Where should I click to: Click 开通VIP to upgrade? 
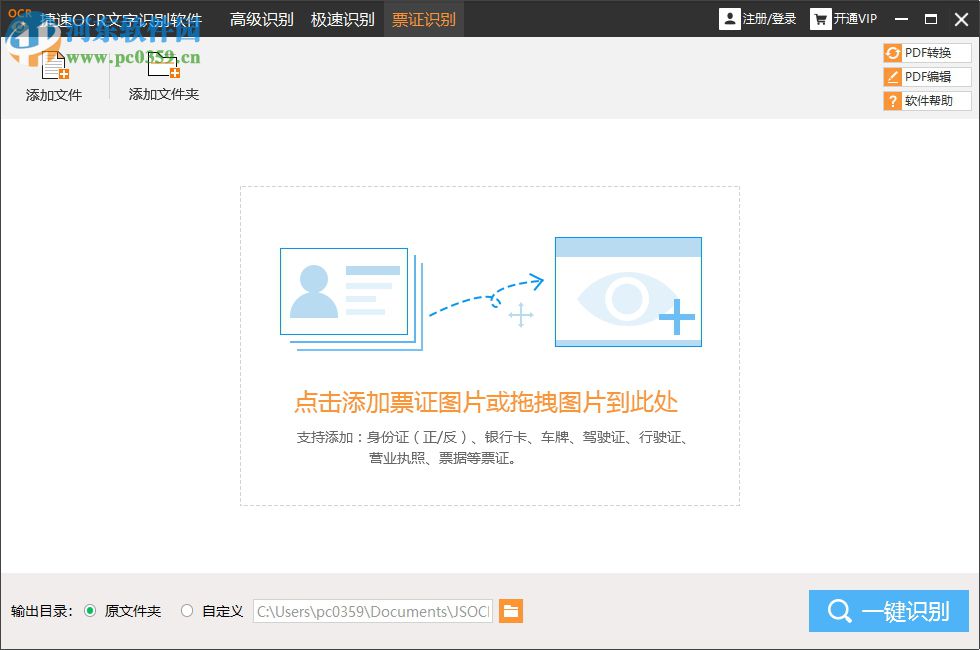coord(856,18)
